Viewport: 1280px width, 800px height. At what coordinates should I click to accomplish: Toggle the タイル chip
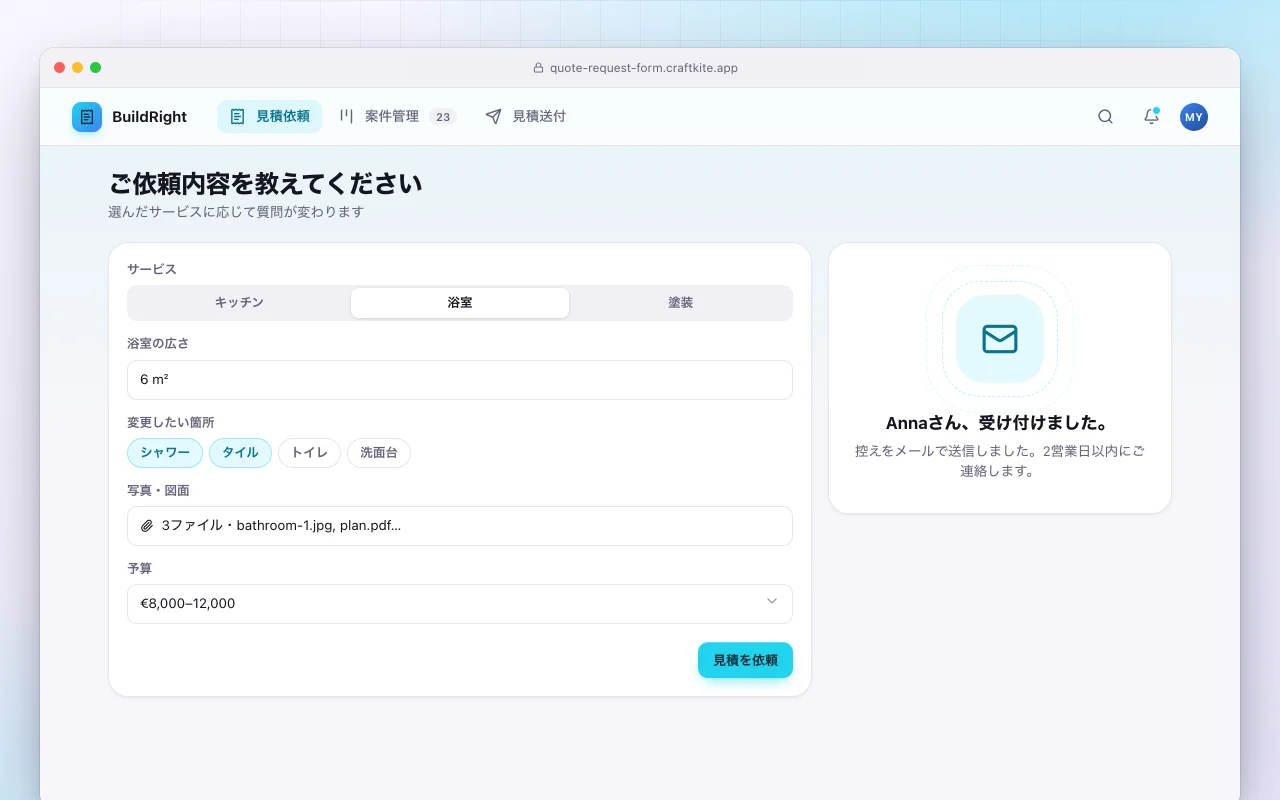click(x=240, y=453)
